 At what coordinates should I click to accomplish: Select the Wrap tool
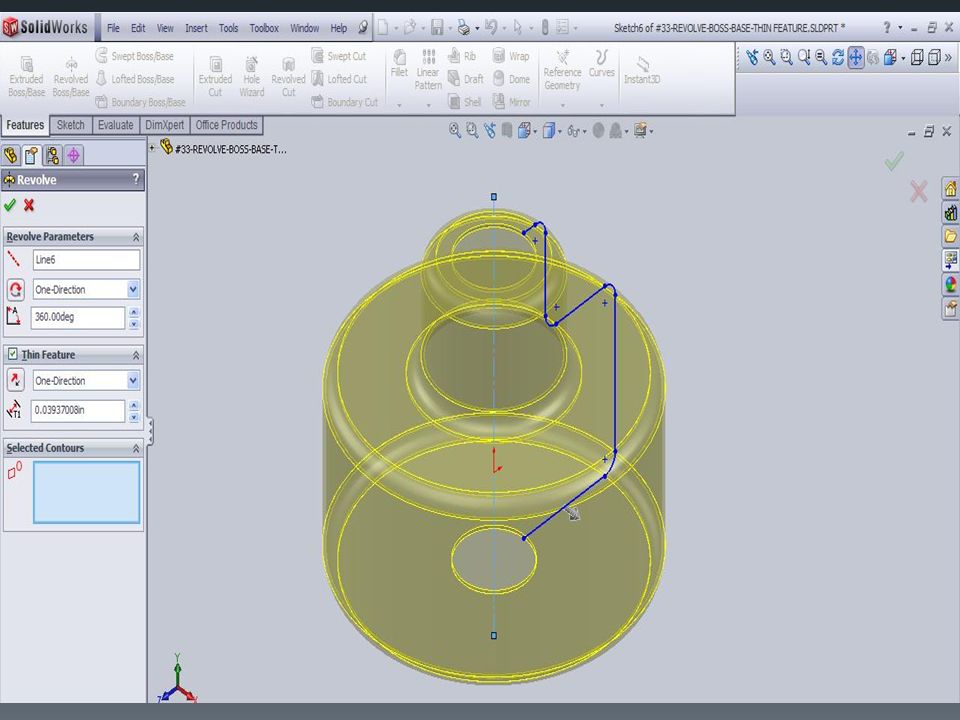[x=511, y=56]
